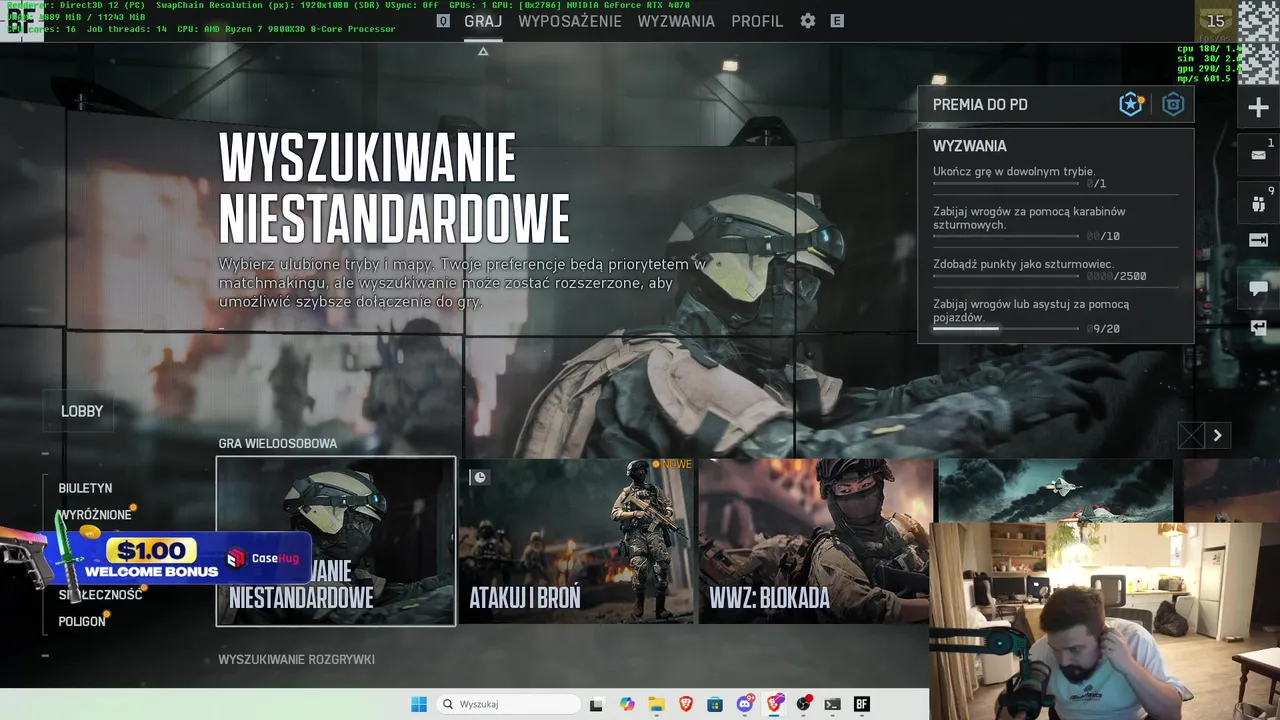Click the arrow-to-bar icon in right sidebar
The width and height of the screenshot is (1280, 720).
point(1259,240)
